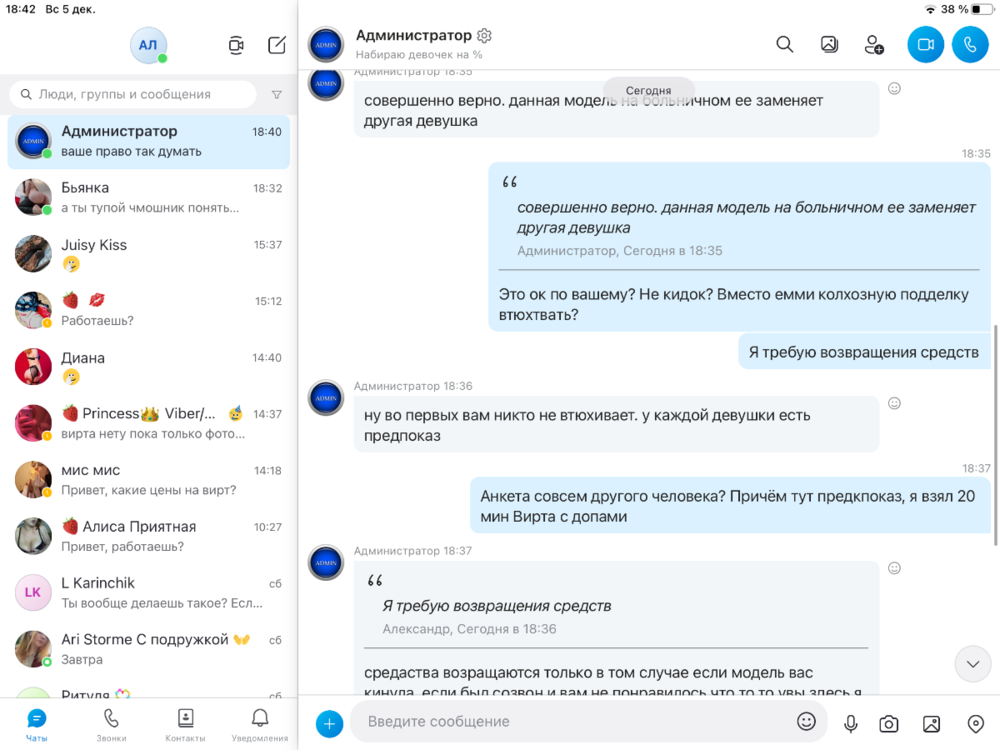Image resolution: width=1000 pixels, height=750 pixels.
Task: Open the plus attachment menu
Action: click(329, 723)
